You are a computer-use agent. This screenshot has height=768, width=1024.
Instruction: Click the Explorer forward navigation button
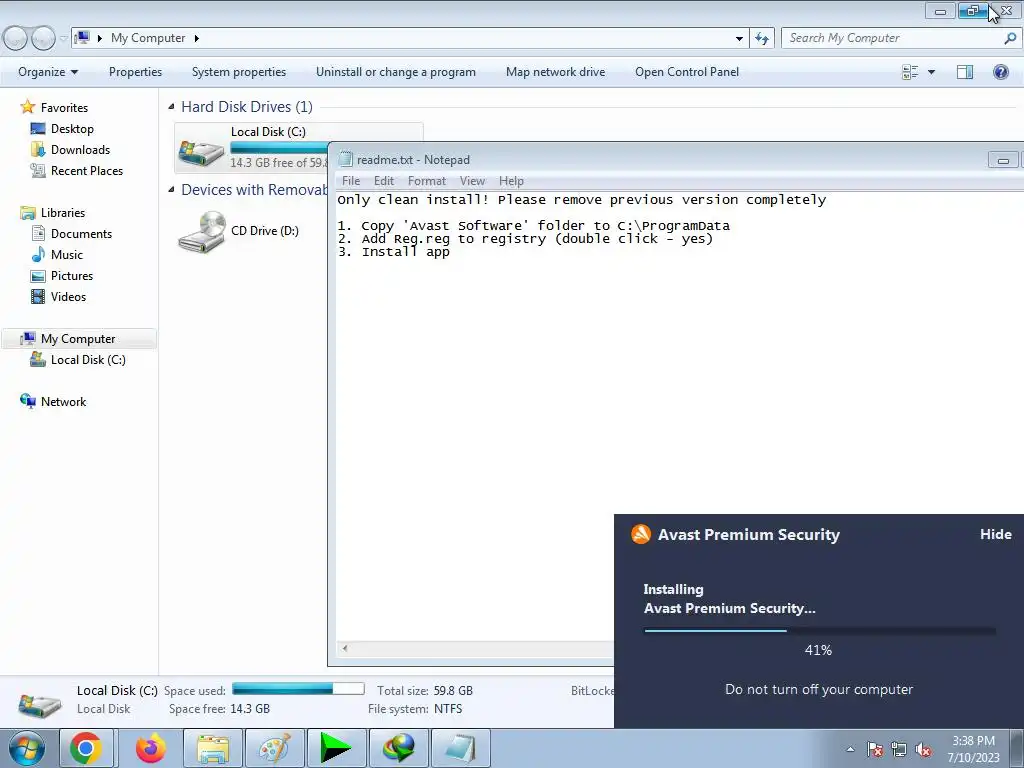coord(43,38)
